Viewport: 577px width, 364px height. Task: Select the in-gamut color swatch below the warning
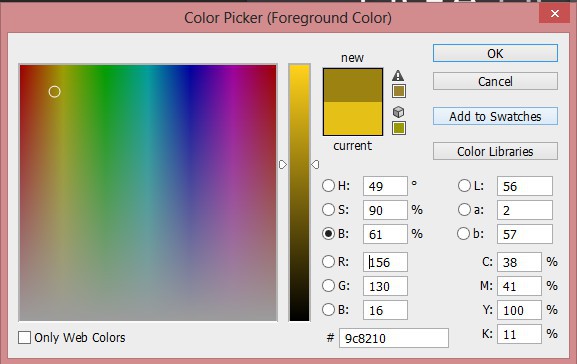[399, 91]
